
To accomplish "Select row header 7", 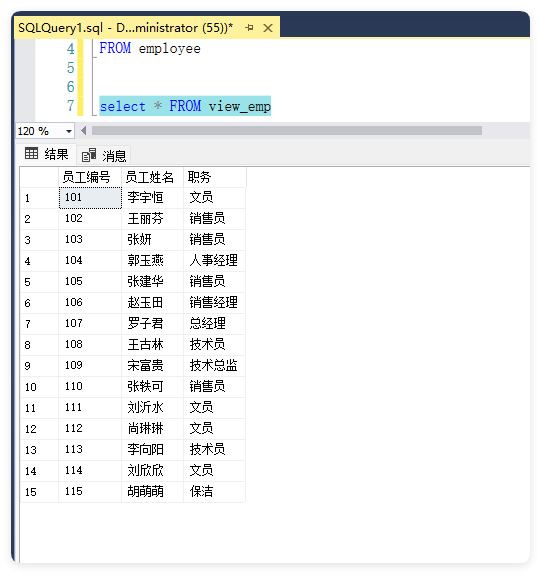I will pyautogui.click(x=40, y=324).
